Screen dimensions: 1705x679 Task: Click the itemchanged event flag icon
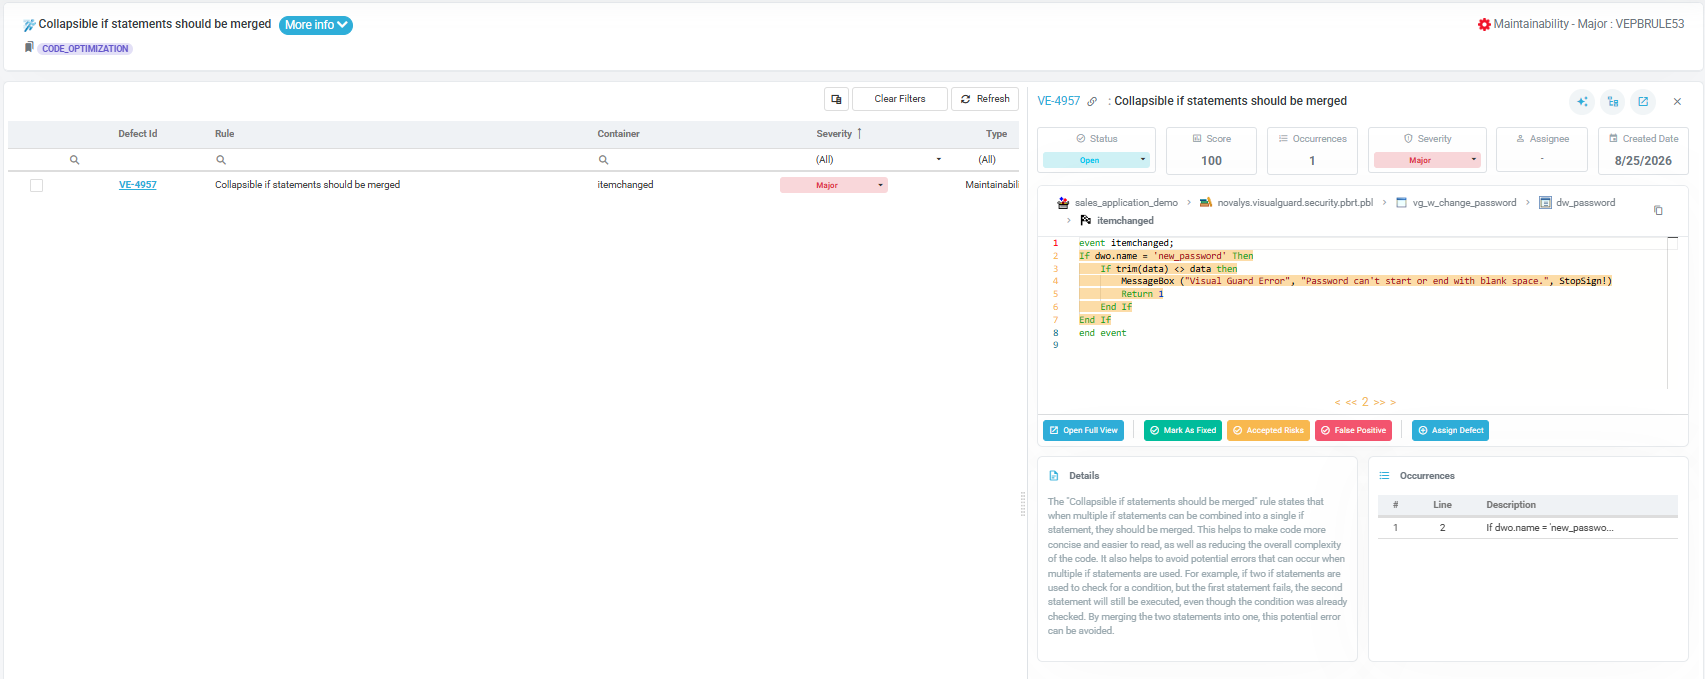1086,221
